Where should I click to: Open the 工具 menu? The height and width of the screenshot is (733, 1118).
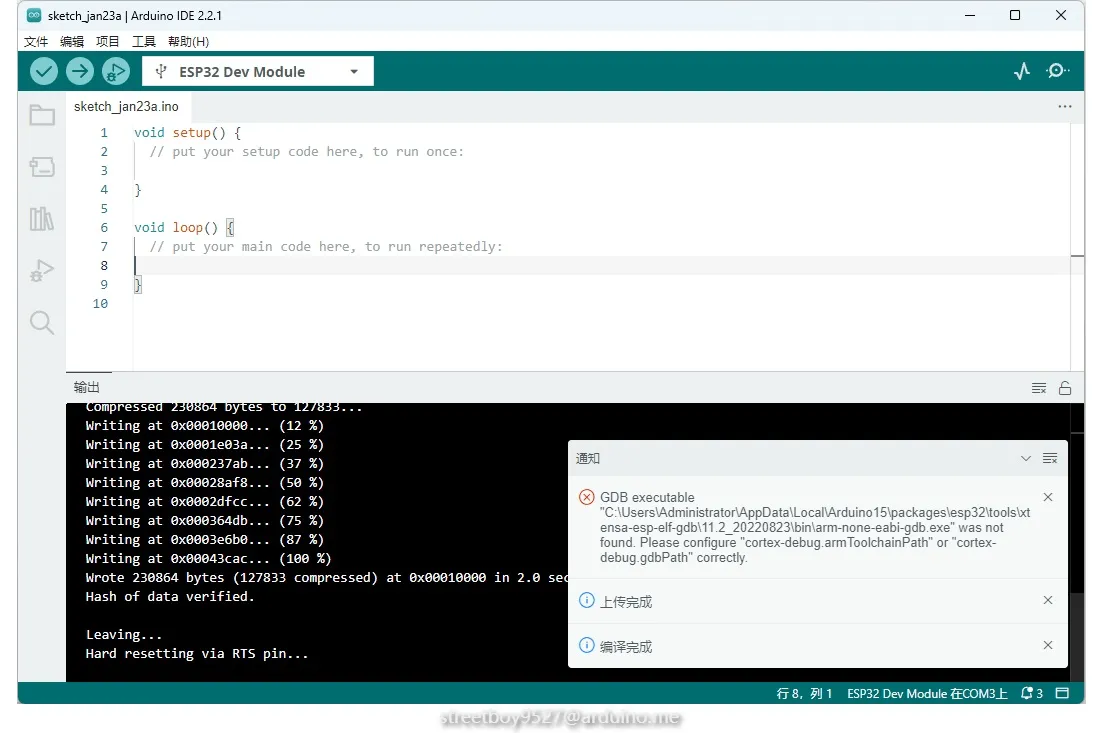143,41
